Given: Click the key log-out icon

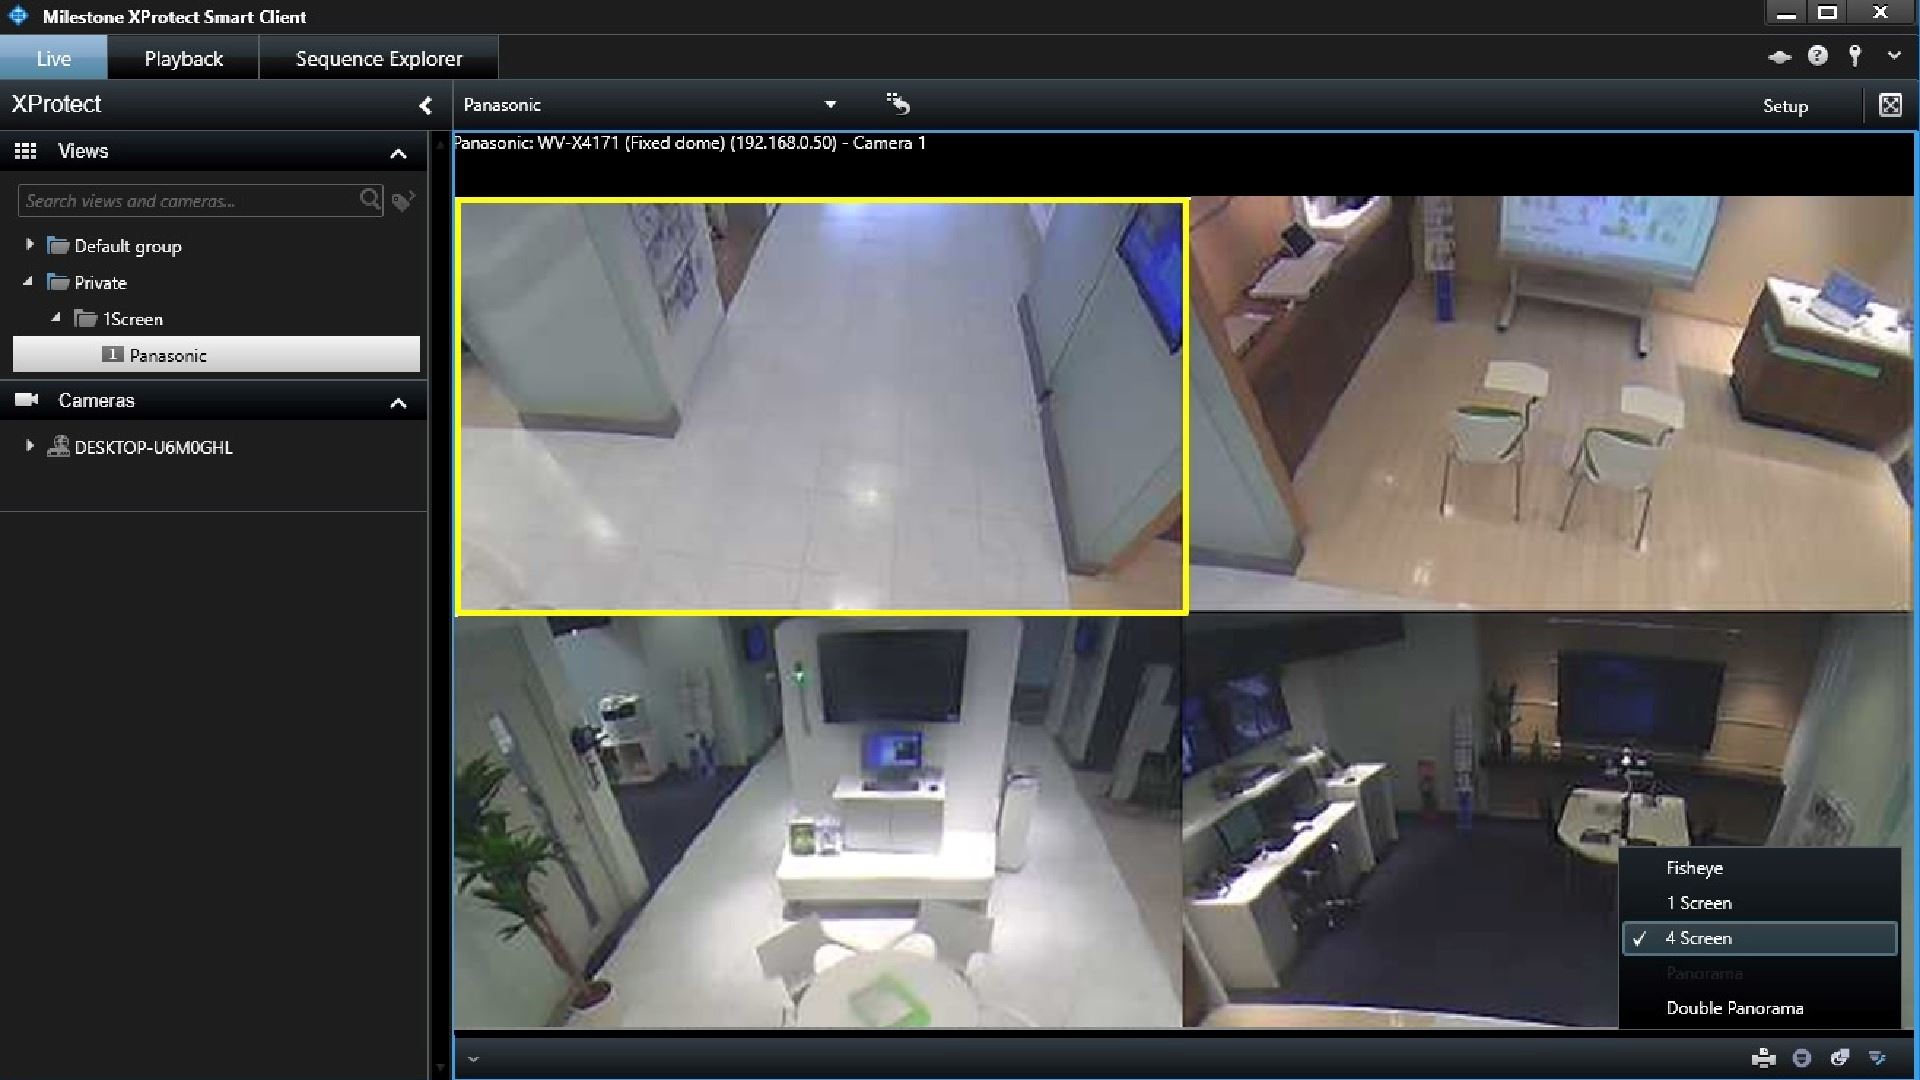Looking at the screenshot, I should pyautogui.click(x=1855, y=57).
